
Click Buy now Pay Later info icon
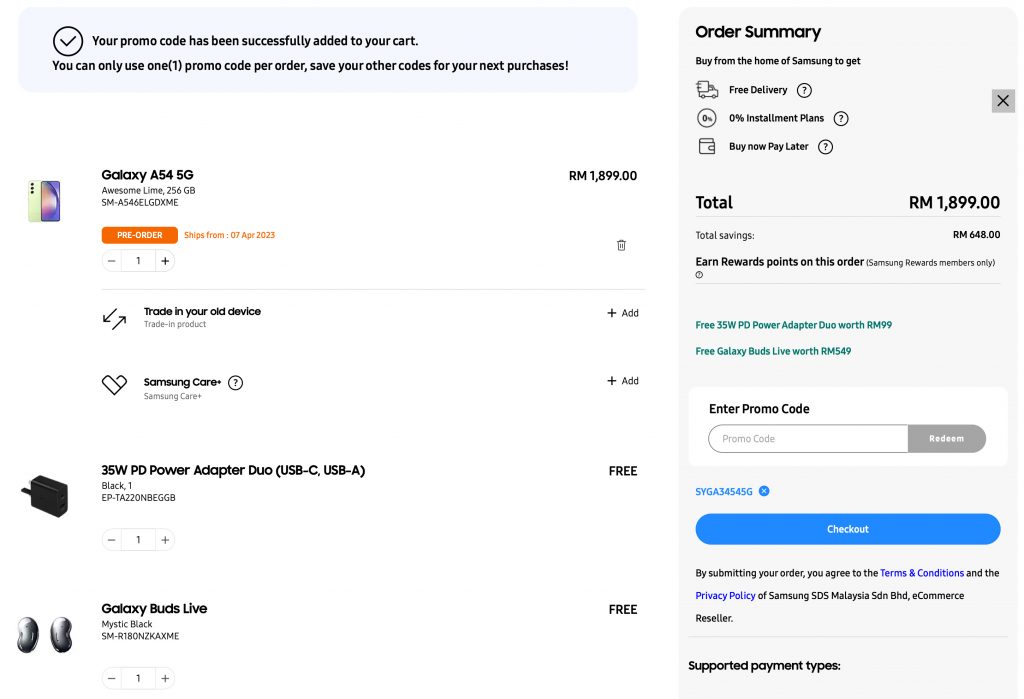coord(825,147)
